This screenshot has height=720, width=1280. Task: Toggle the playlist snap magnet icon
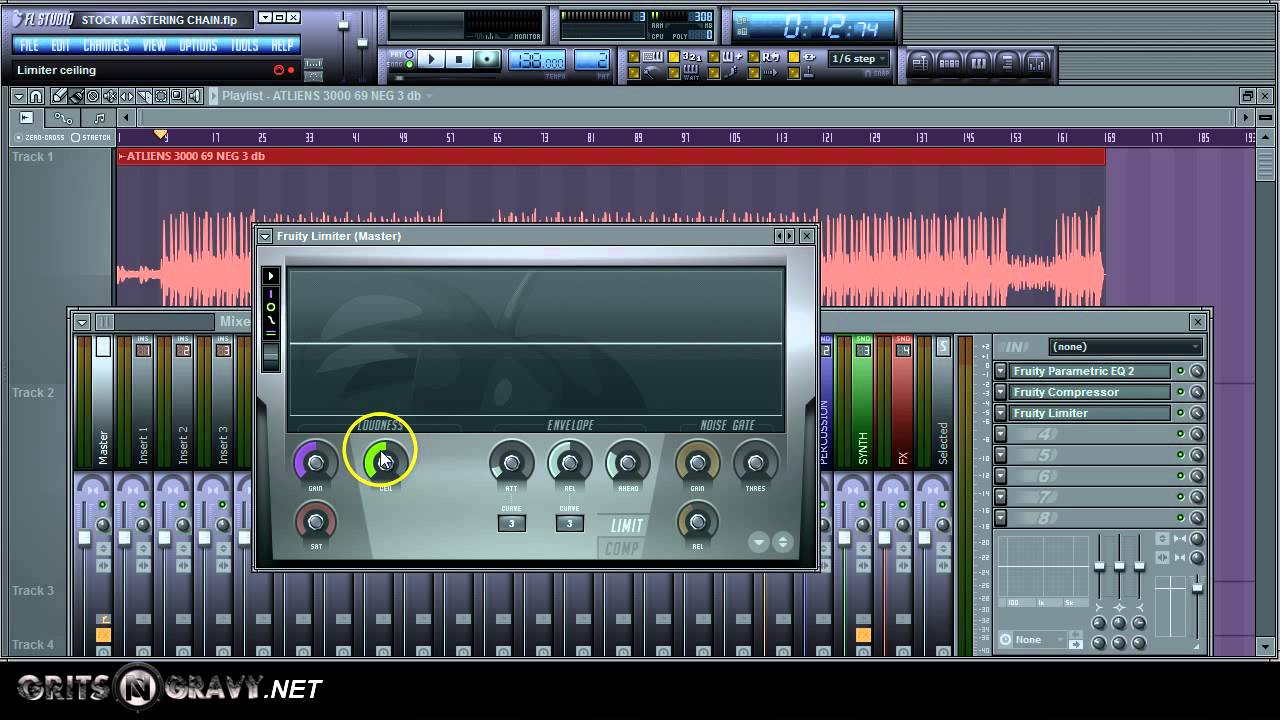(x=36, y=96)
